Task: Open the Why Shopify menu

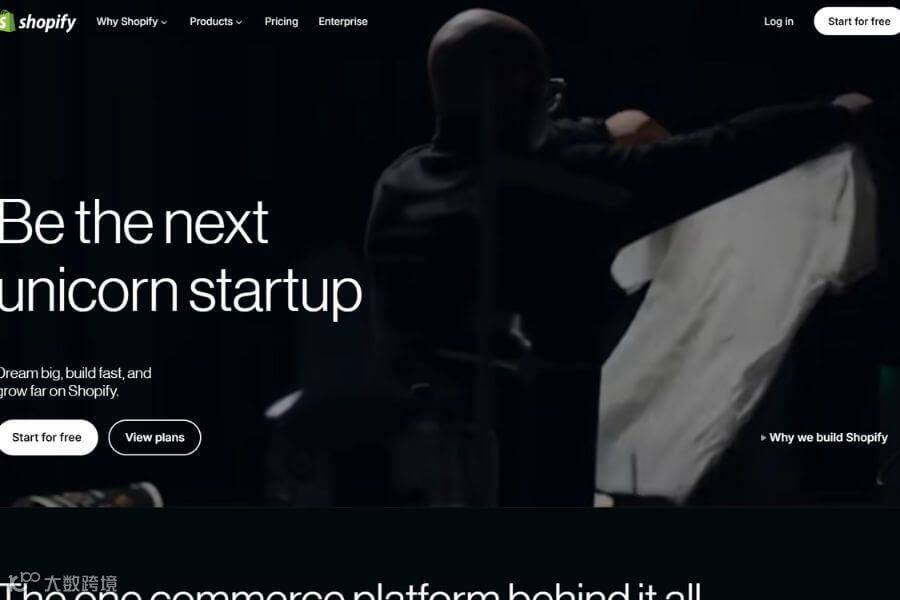Action: (131, 21)
